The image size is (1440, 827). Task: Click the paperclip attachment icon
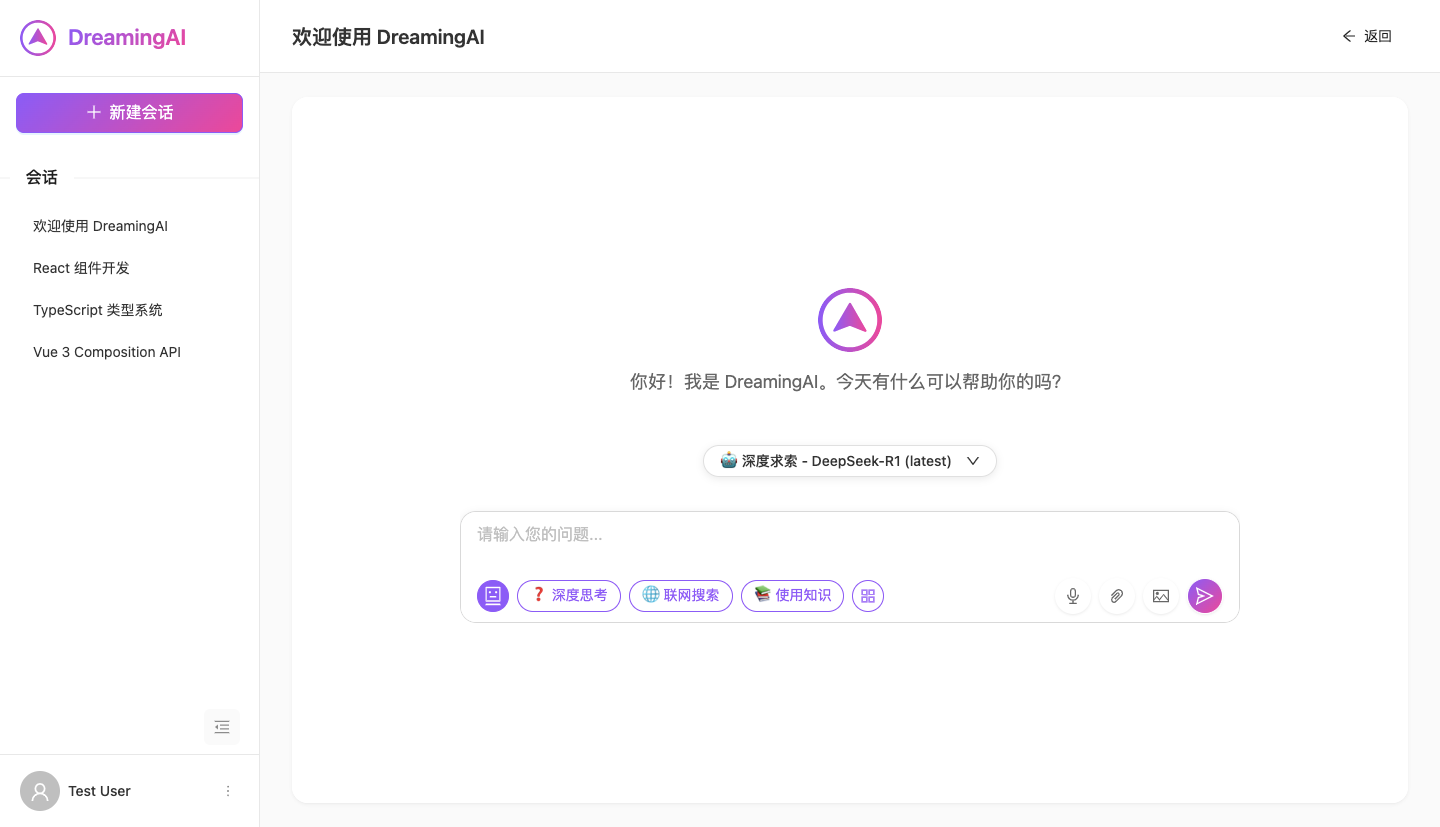1117,596
